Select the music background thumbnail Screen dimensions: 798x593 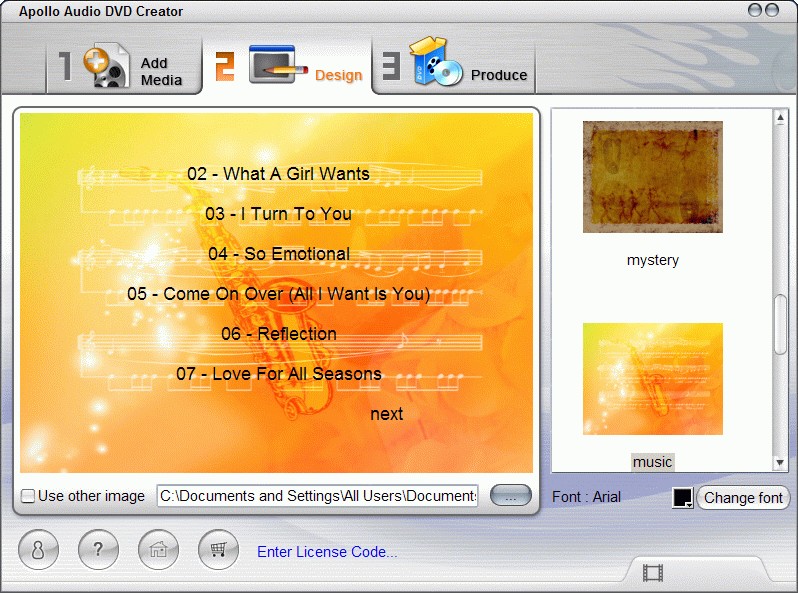(653, 379)
